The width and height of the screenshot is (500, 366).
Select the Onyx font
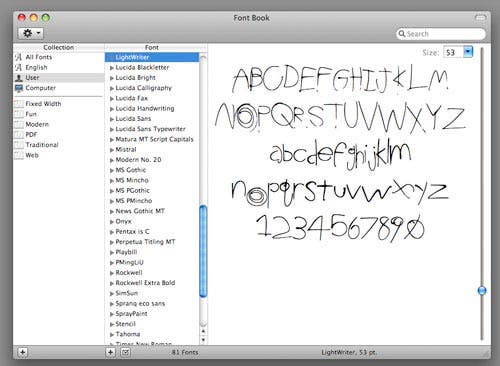123,221
